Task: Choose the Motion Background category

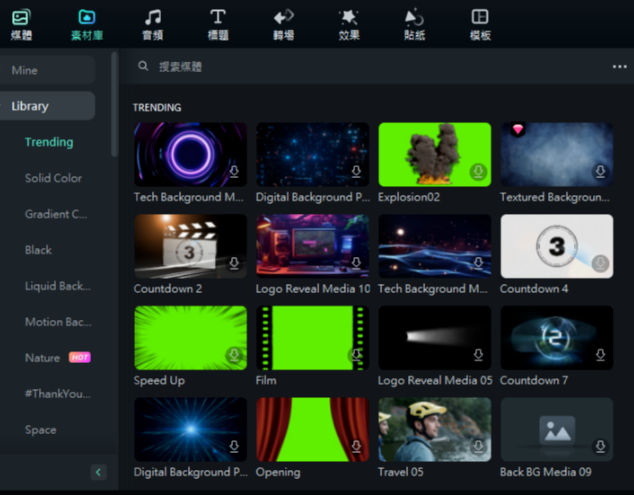Action: coord(57,322)
